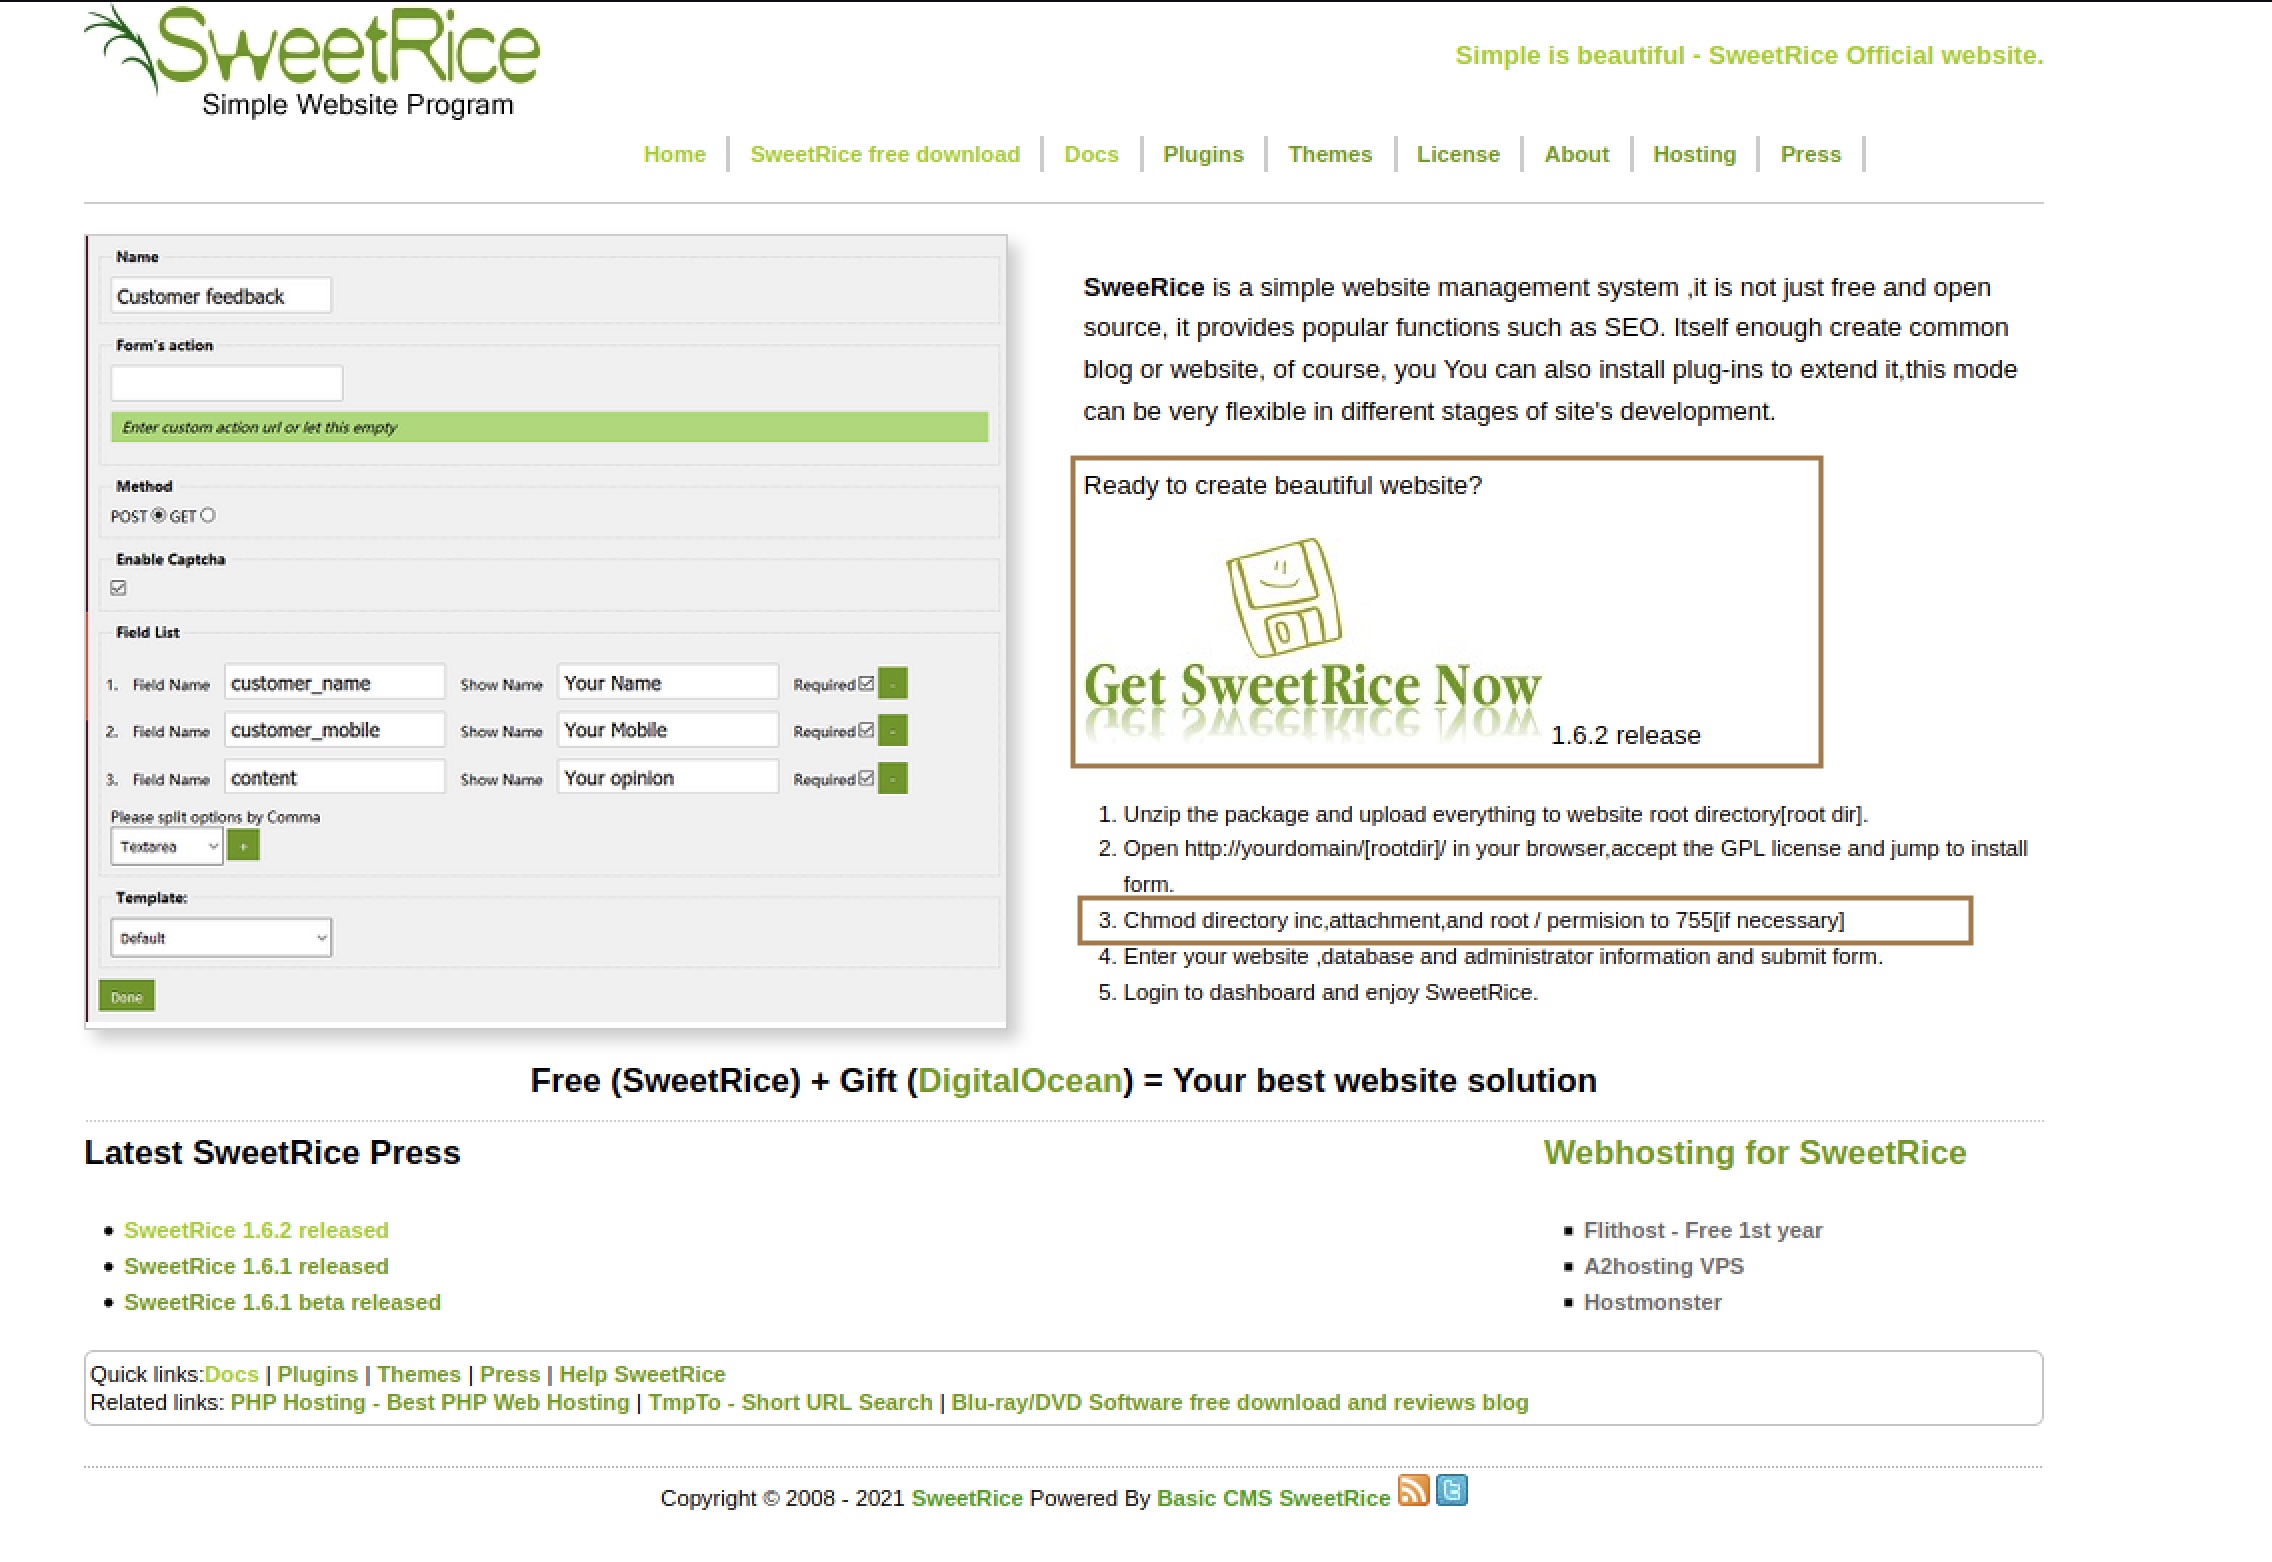The width and height of the screenshot is (2272, 1562).
Task: Select Themes in top navigation
Action: click(x=1330, y=154)
